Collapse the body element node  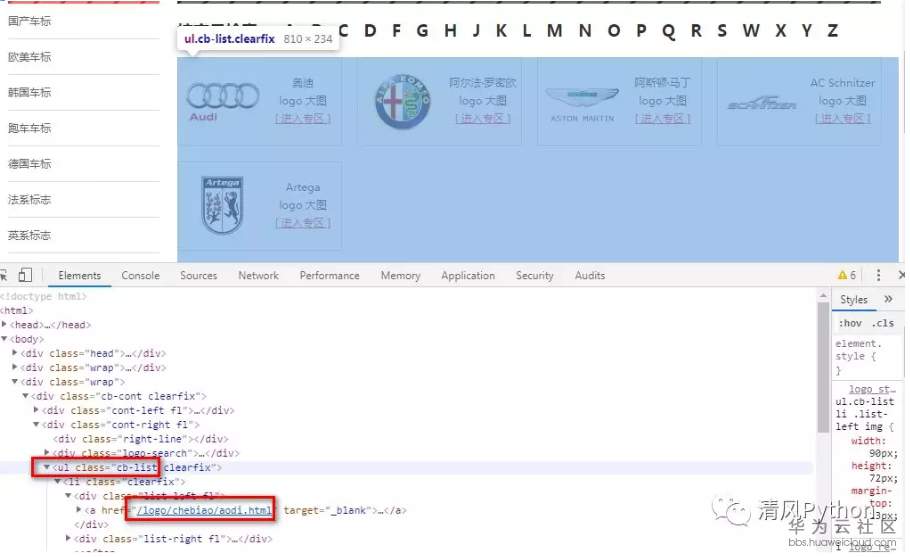pos(4,339)
